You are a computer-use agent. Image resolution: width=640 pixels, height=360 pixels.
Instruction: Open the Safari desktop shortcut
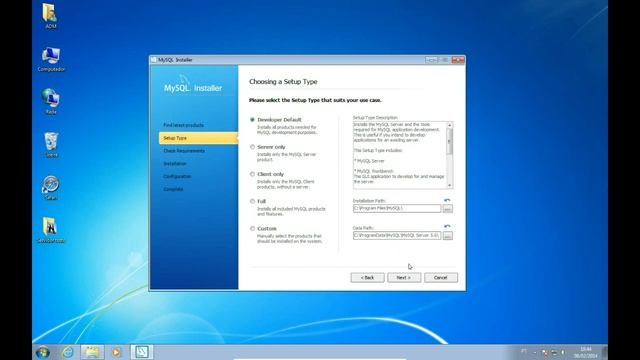[x=51, y=188]
